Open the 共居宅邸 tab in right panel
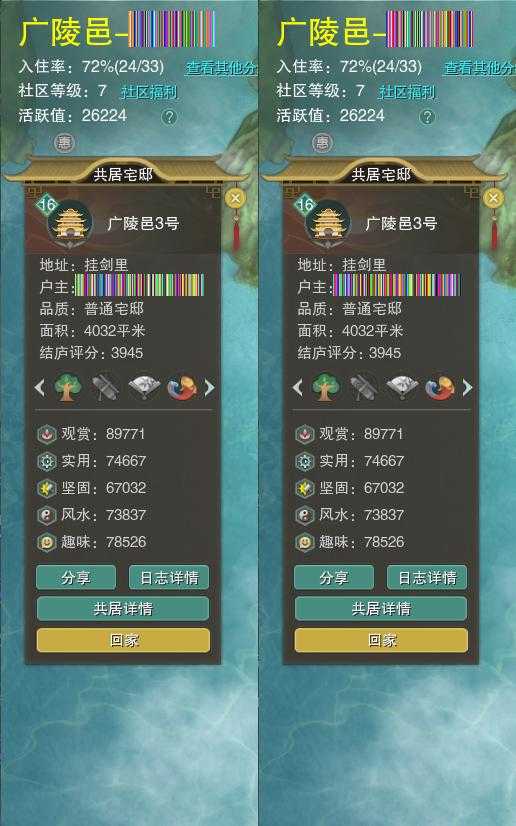 tap(381, 174)
